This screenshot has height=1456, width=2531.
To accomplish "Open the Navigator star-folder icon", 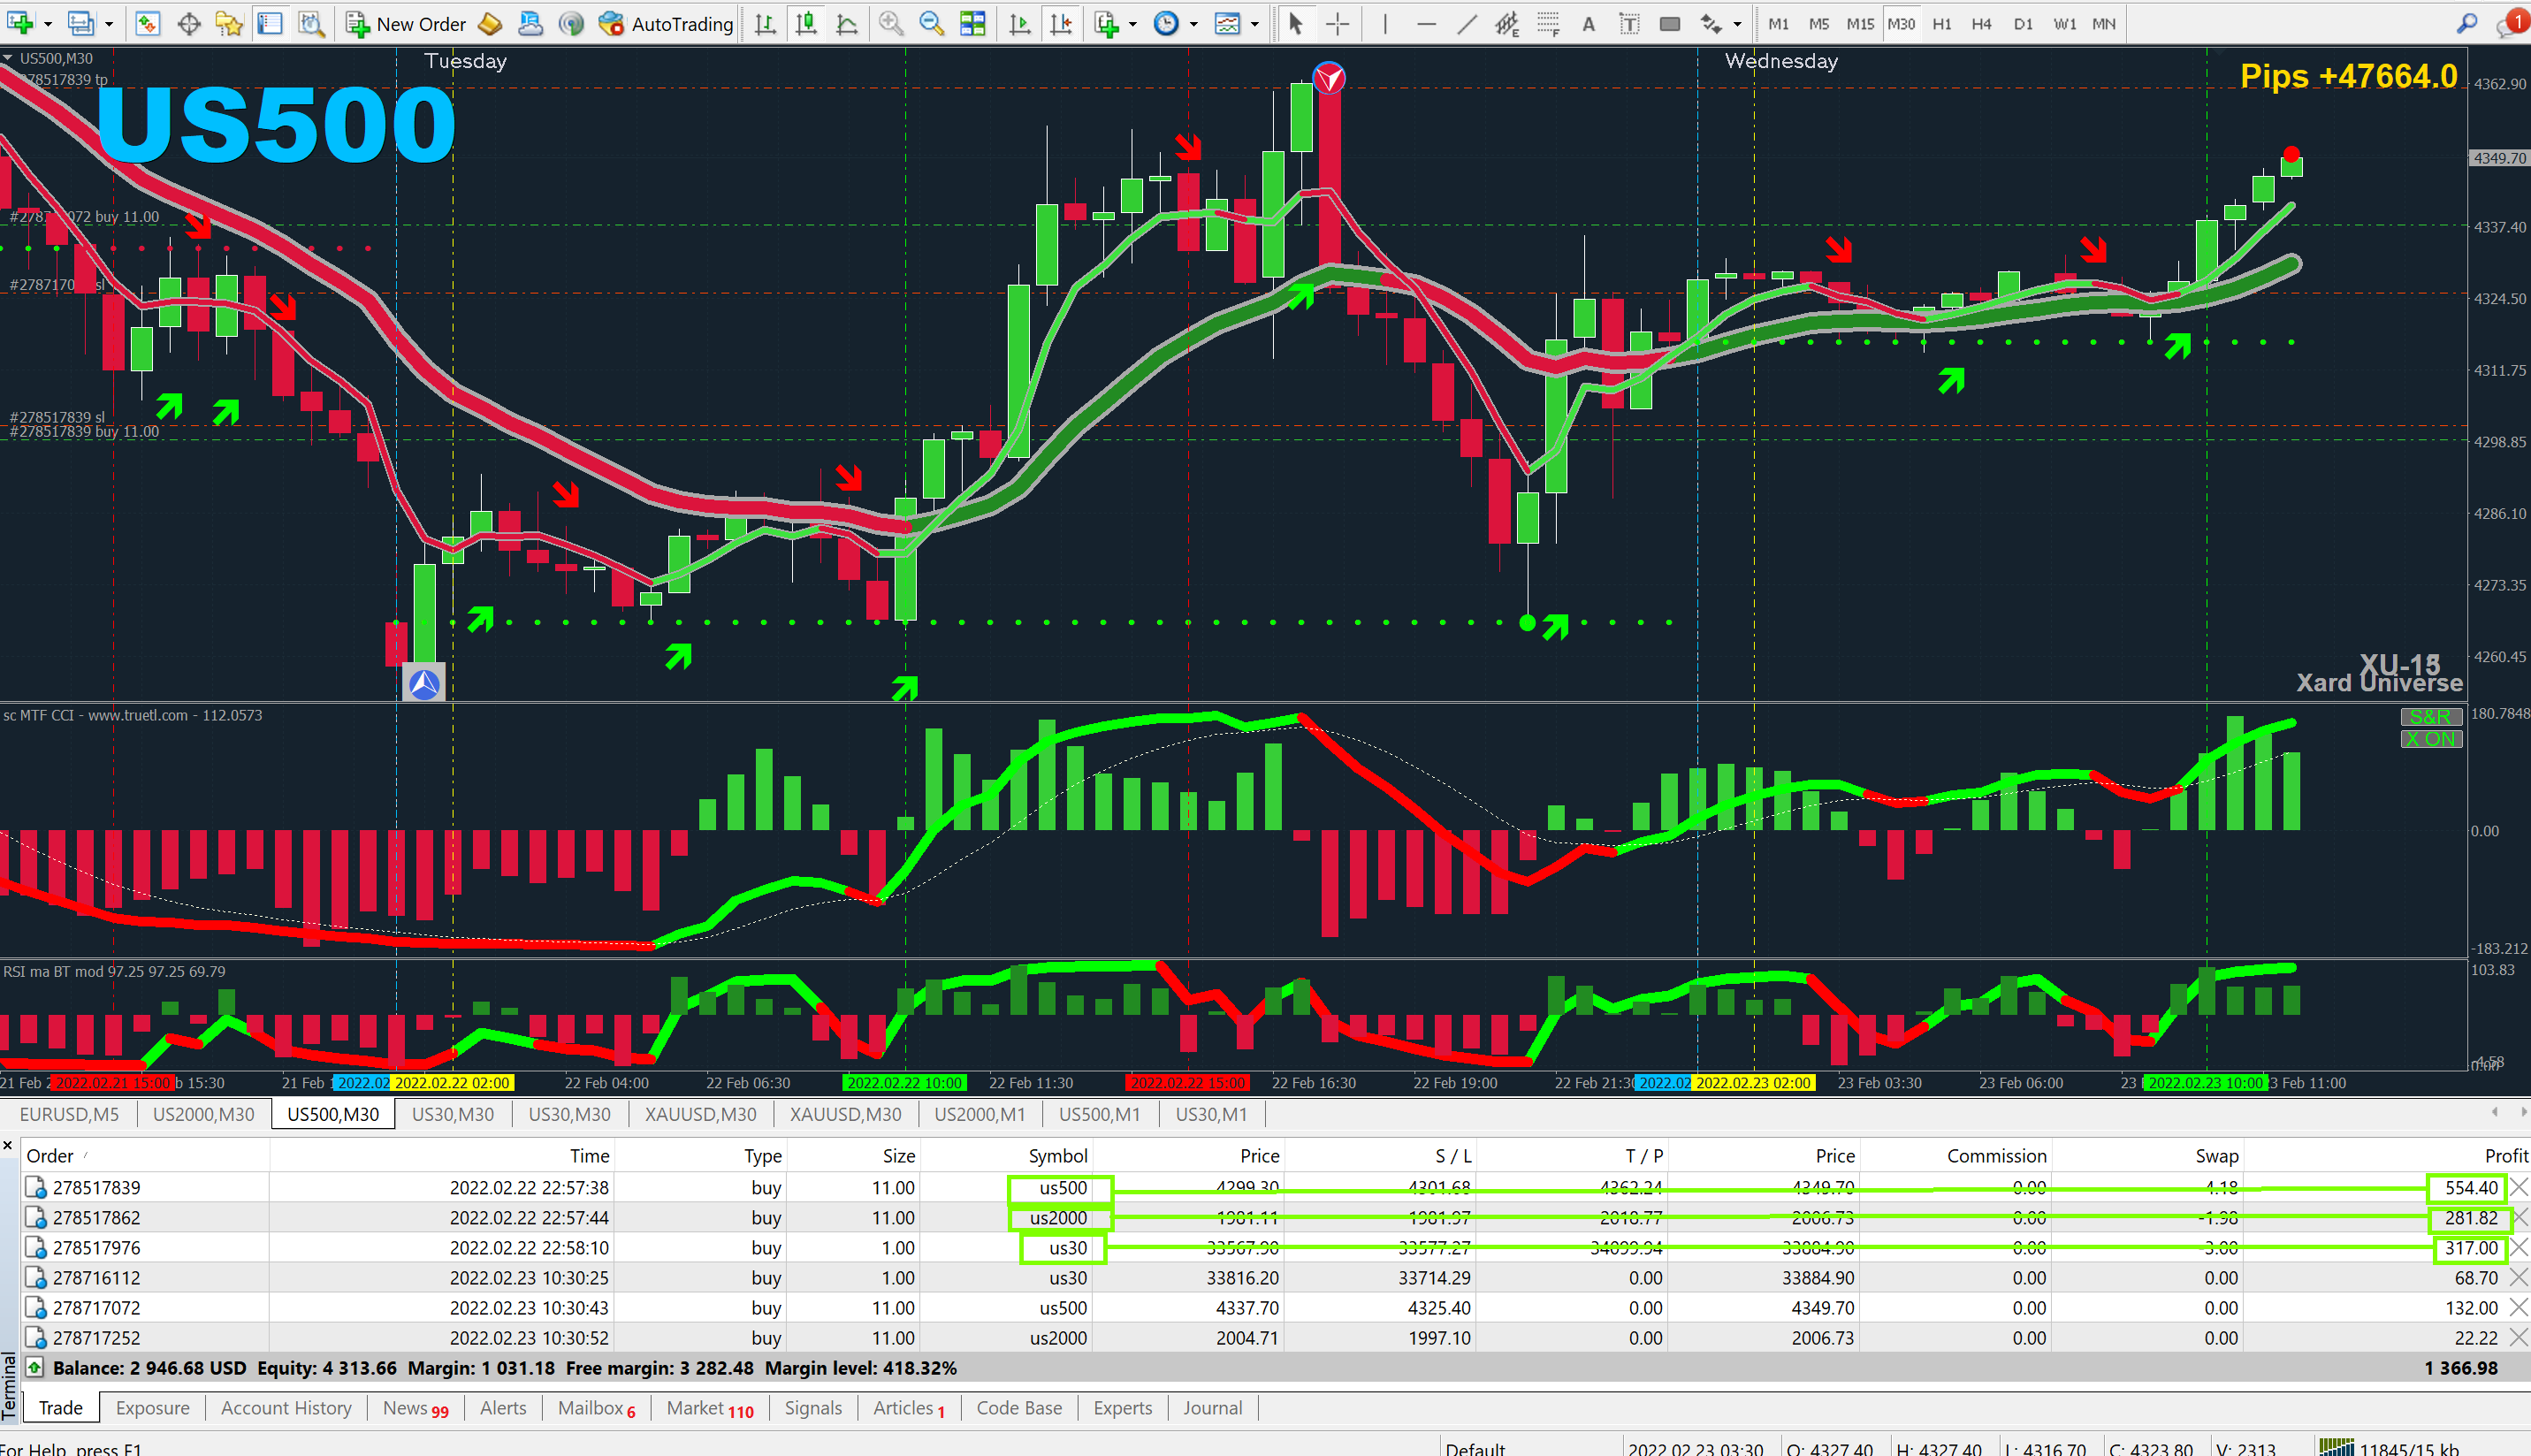I will 229,24.
